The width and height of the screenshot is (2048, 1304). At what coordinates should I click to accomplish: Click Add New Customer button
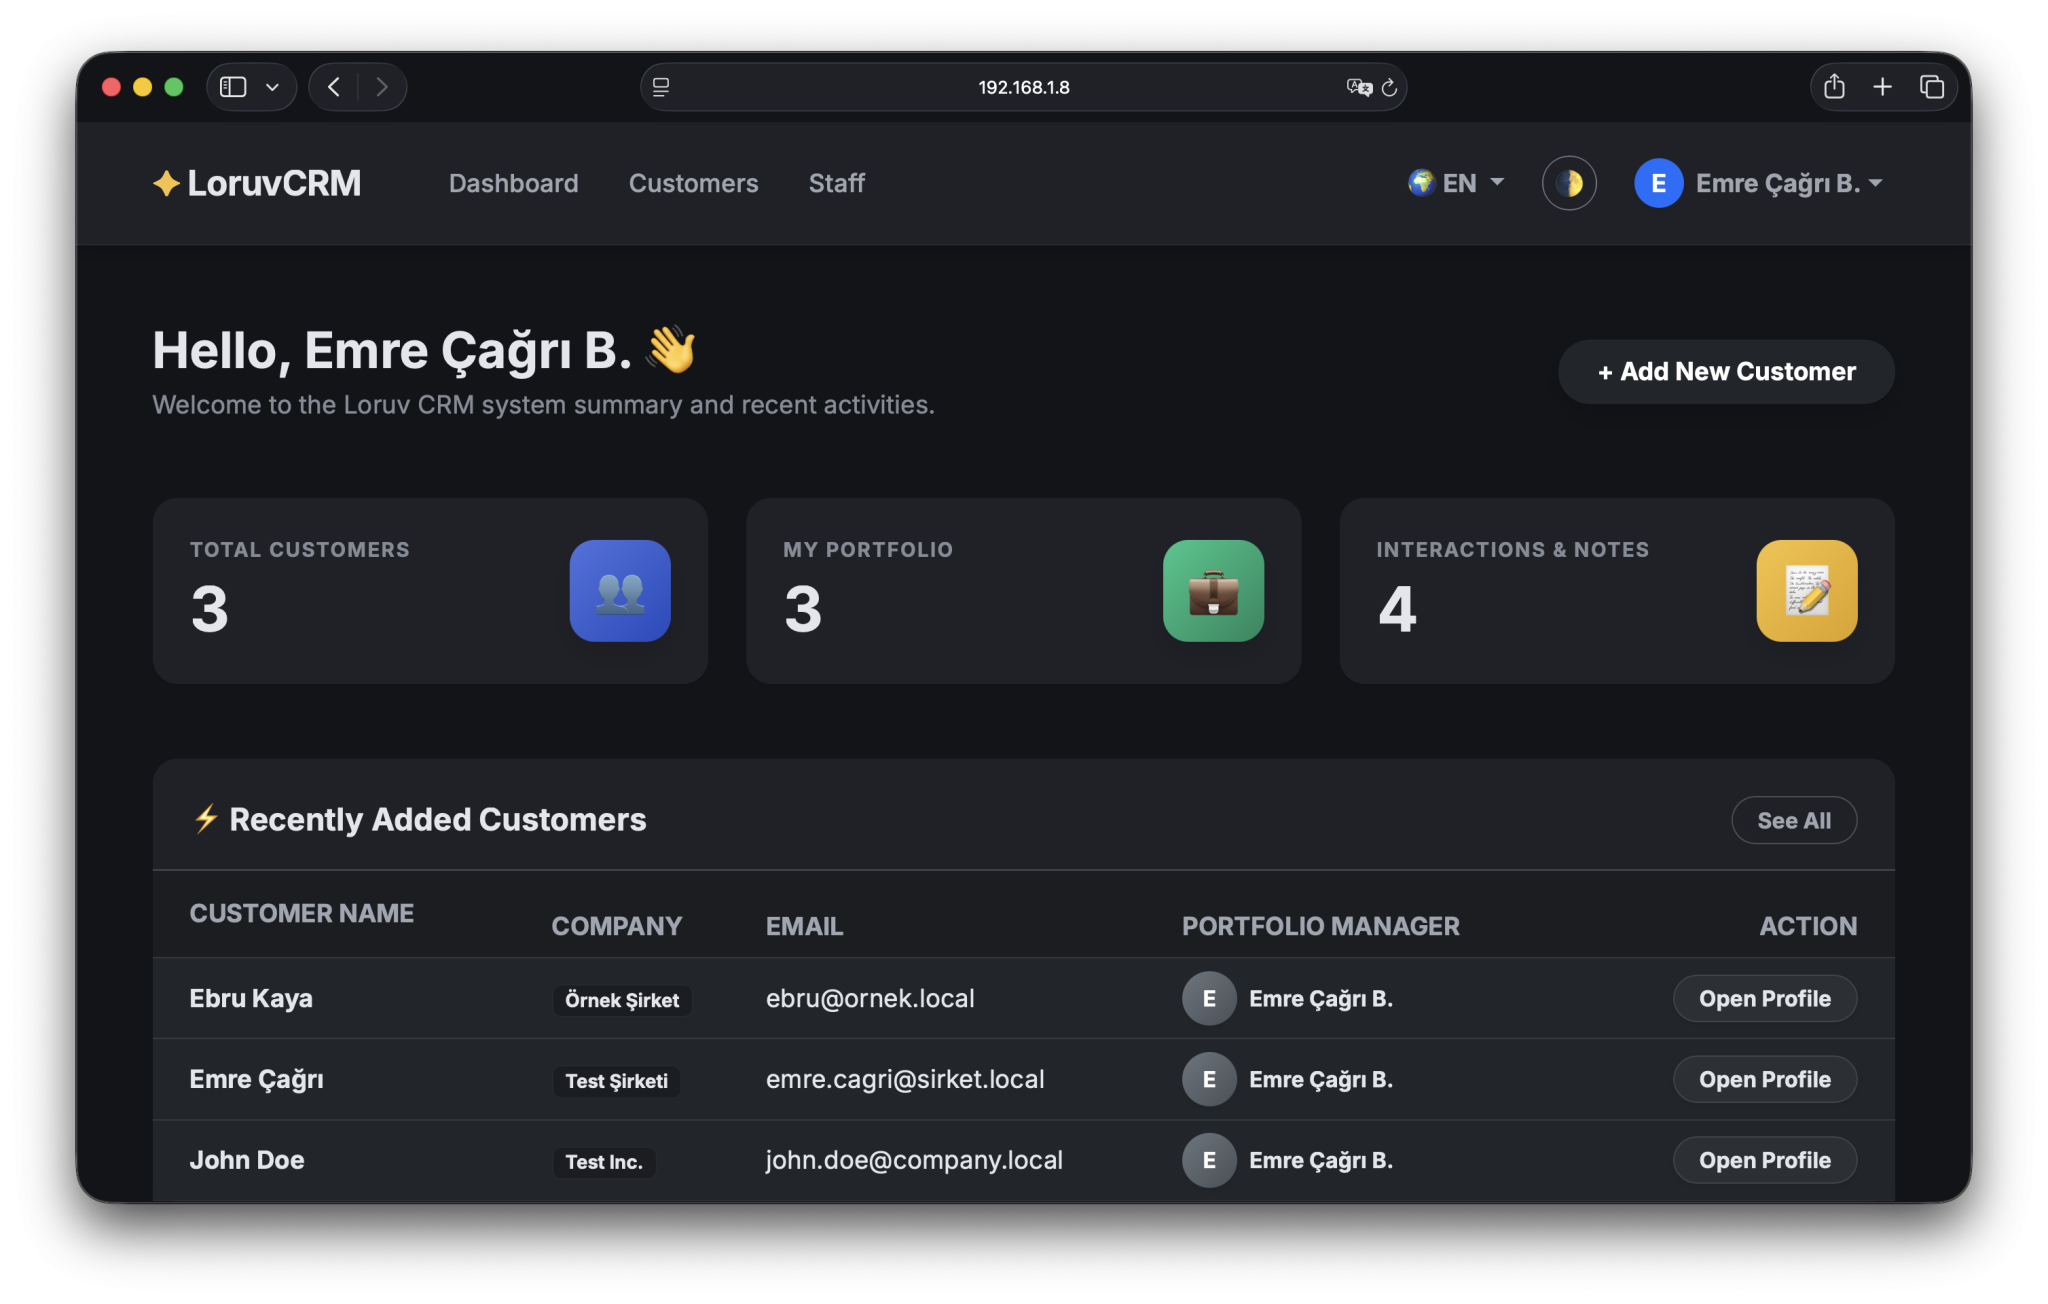coord(1726,372)
